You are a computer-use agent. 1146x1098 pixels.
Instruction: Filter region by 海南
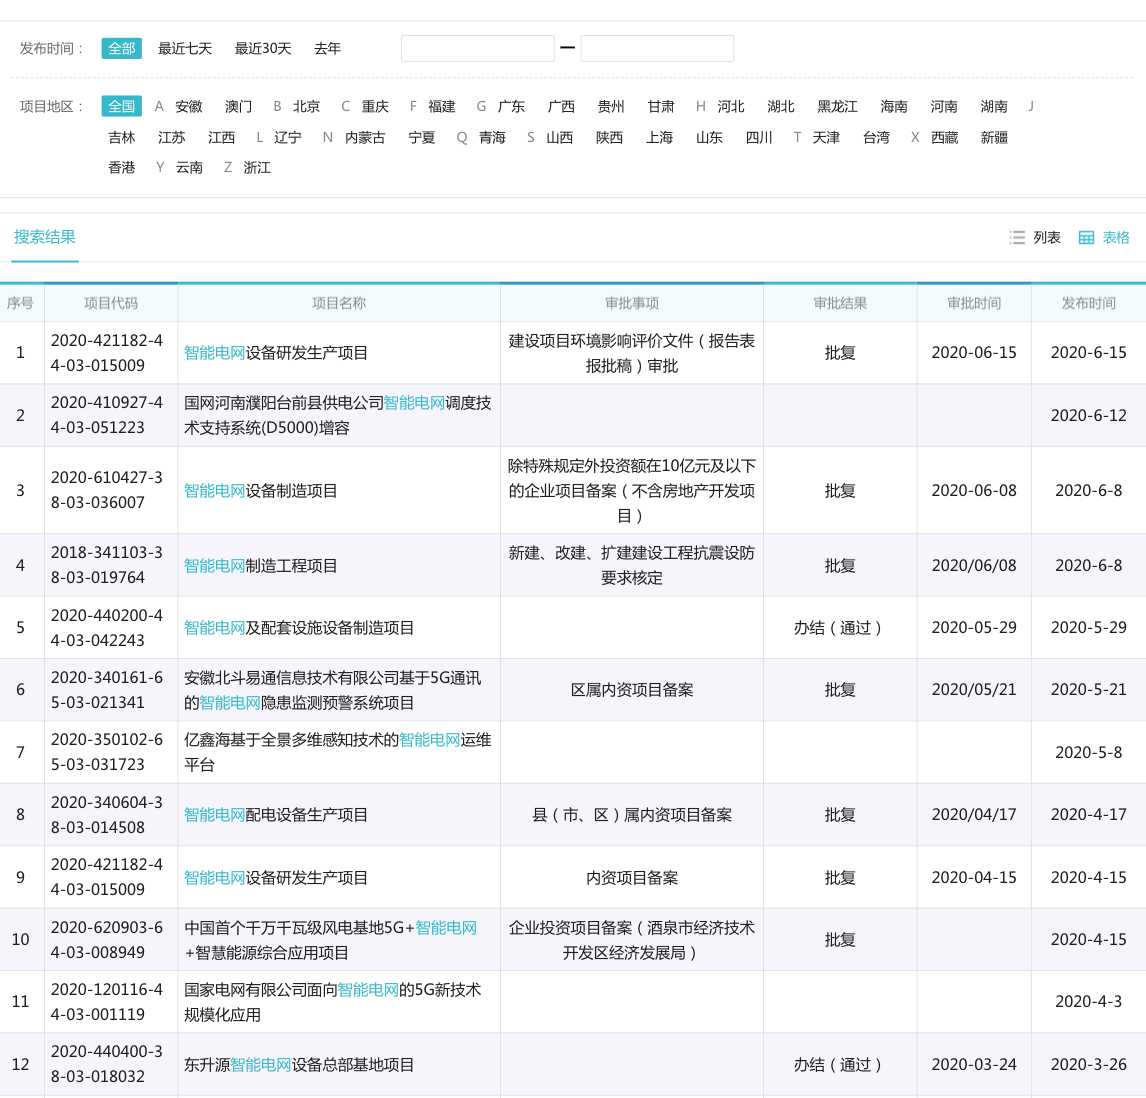tap(893, 107)
